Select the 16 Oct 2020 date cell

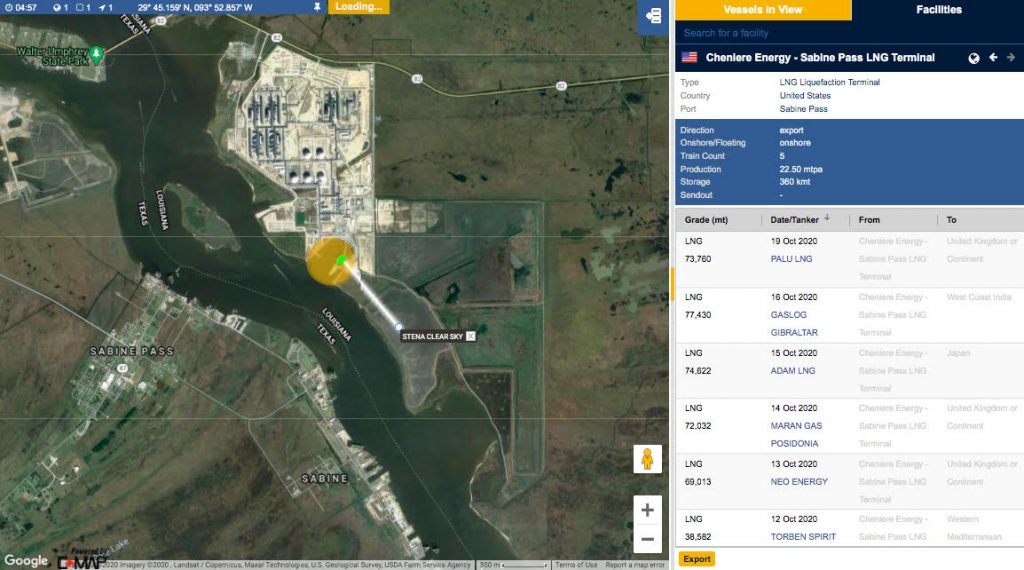(x=793, y=296)
